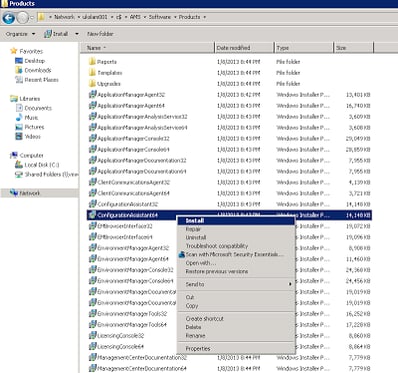
Task: Choose Cut from the context menu
Action: [236, 297]
